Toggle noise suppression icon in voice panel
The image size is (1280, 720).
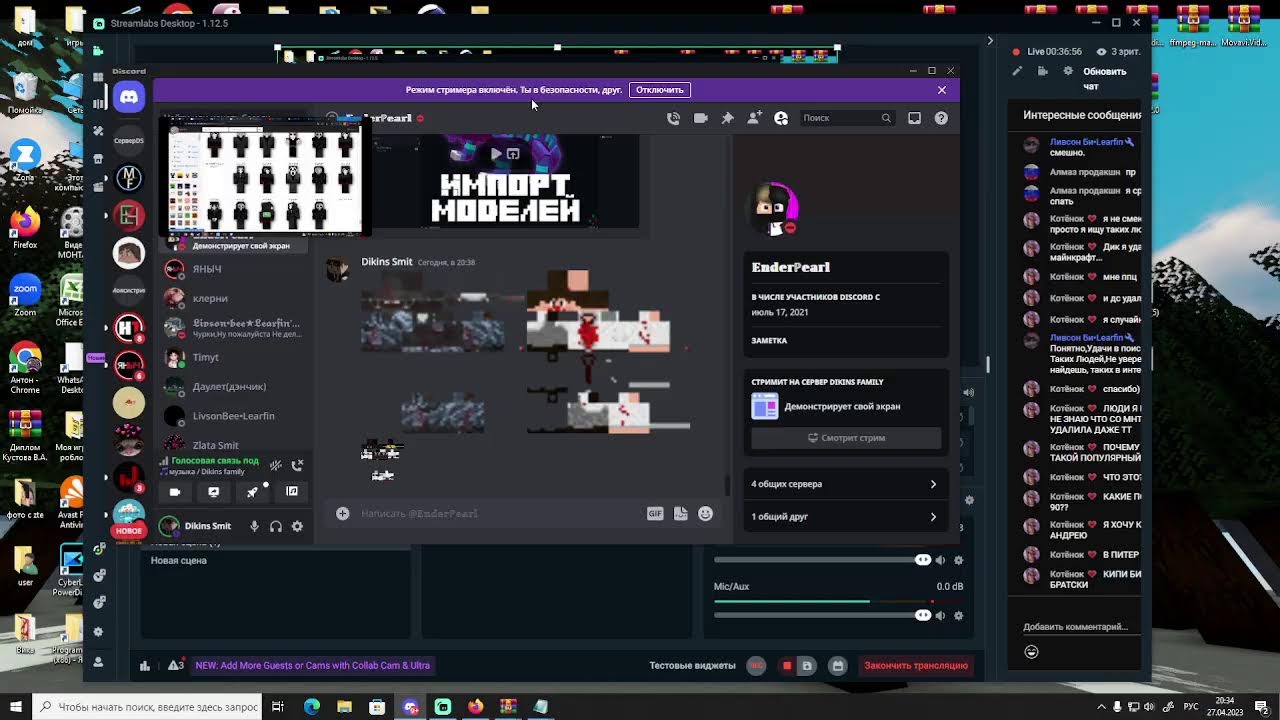click(x=276, y=465)
